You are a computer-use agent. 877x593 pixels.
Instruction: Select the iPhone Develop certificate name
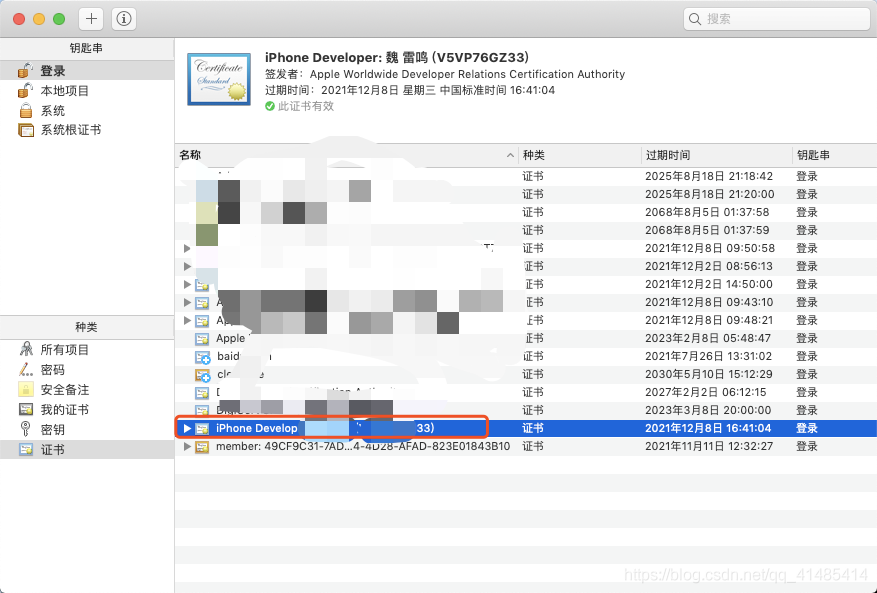coord(257,428)
